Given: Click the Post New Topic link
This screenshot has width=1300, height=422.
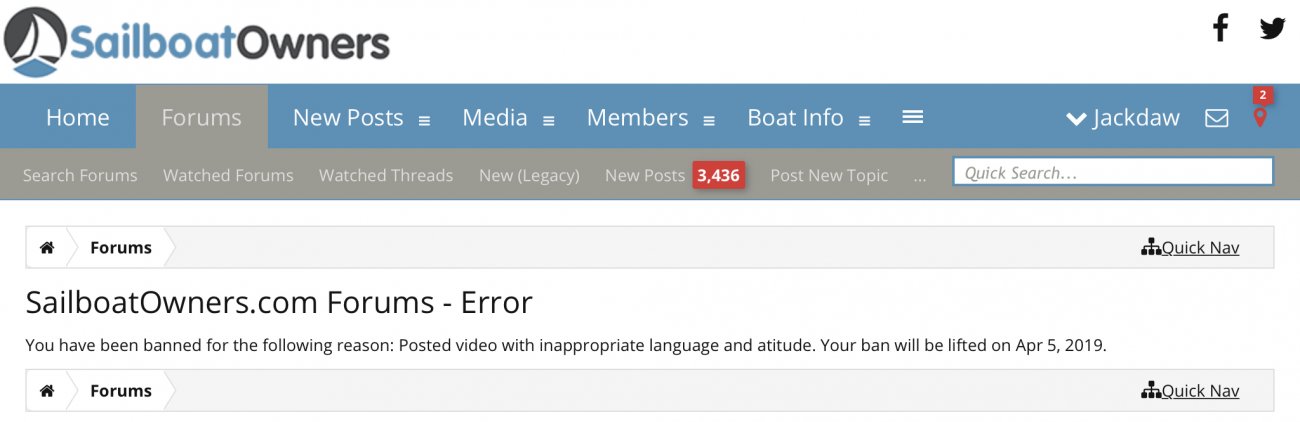Looking at the screenshot, I should pos(829,175).
